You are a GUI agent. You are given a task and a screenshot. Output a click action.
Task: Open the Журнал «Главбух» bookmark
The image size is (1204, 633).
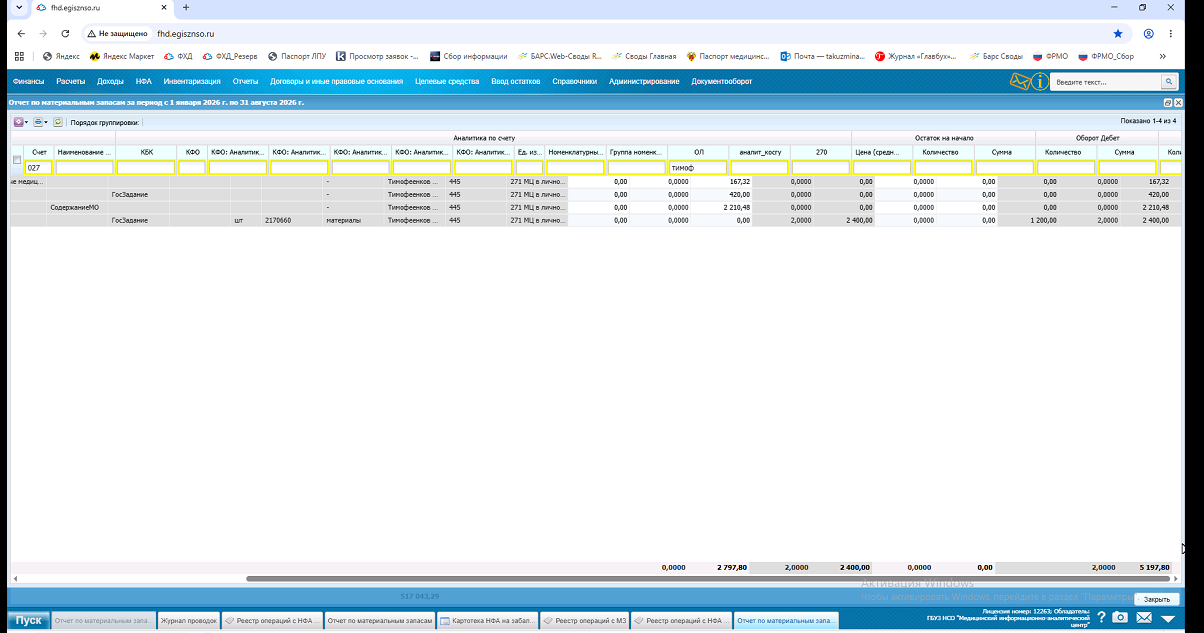pos(915,56)
